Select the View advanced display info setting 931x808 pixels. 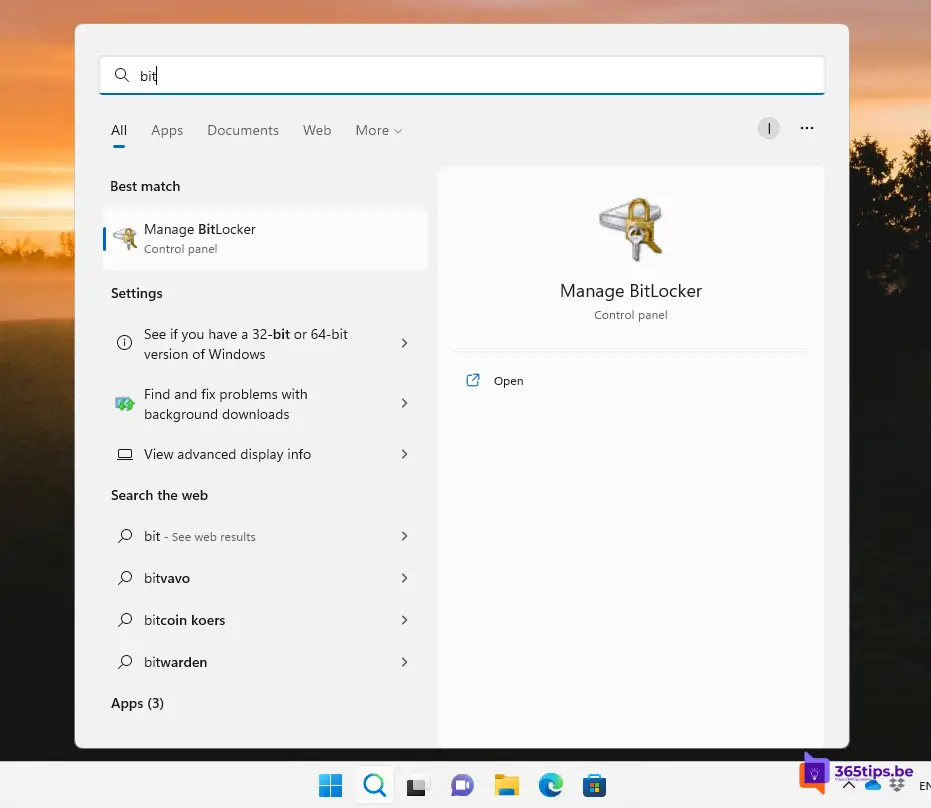pyautogui.click(x=227, y=454)
